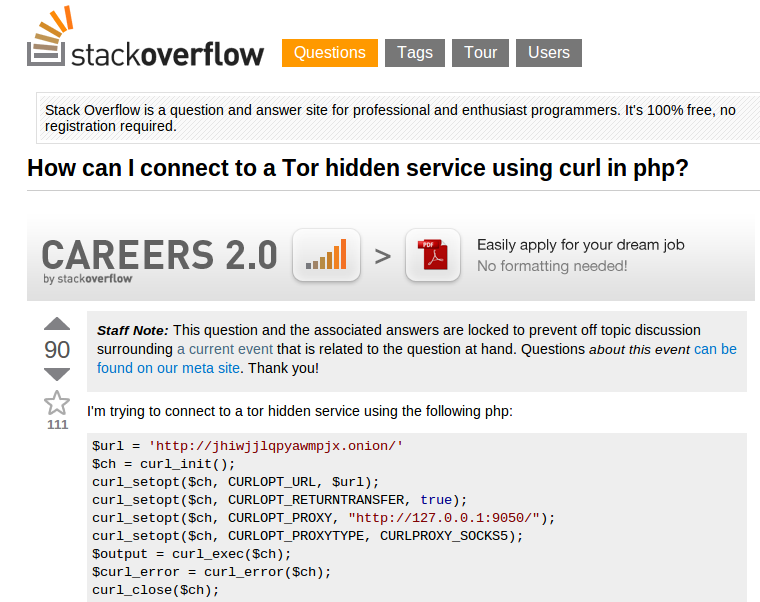Click the Careers 2.0 signal bars icon
The height and width of the screenshot is (602, 760).
coord(326,255)
